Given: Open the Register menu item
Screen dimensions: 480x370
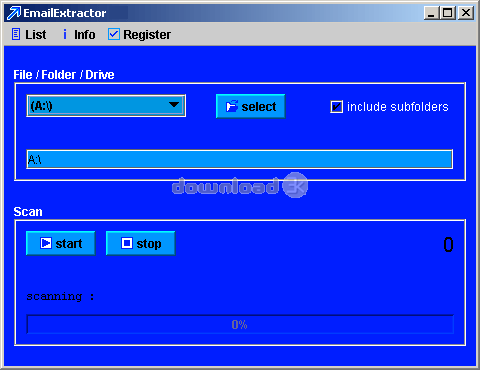Looking at the screenshot, I should 139,34.
